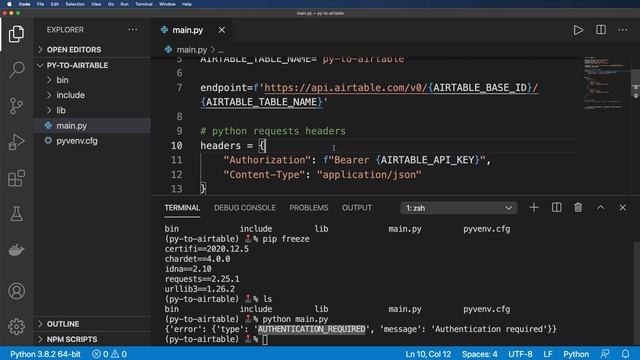The height and width of the screenshot is (360, 640).
Task: Open notifications bell in status bar
Action: (625, 354)
